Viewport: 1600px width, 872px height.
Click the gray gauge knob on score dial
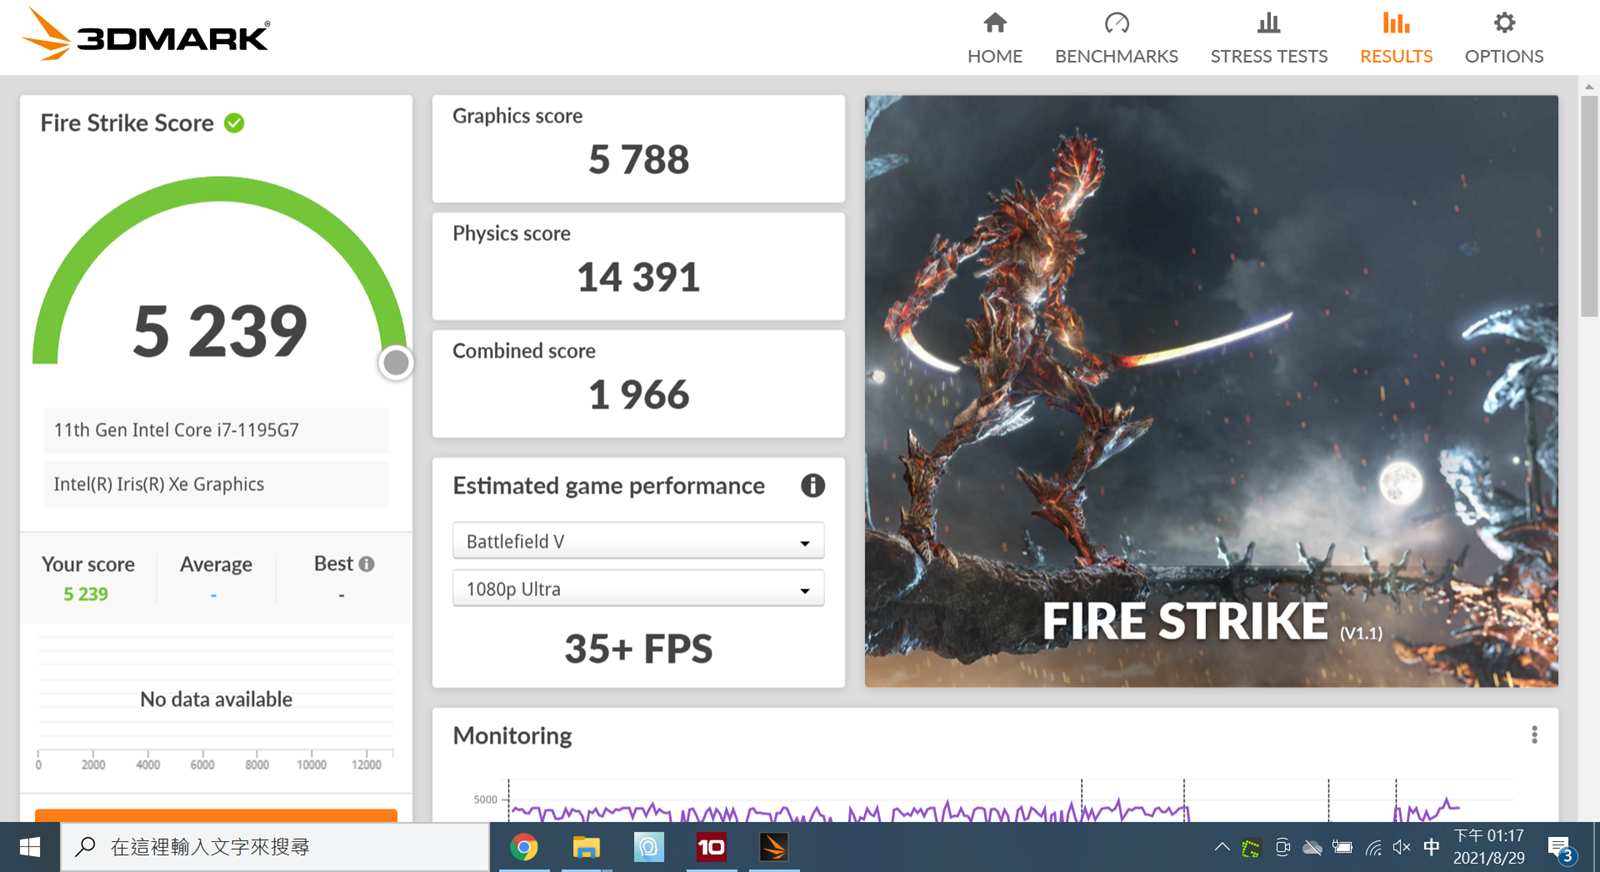click(396, 363)
